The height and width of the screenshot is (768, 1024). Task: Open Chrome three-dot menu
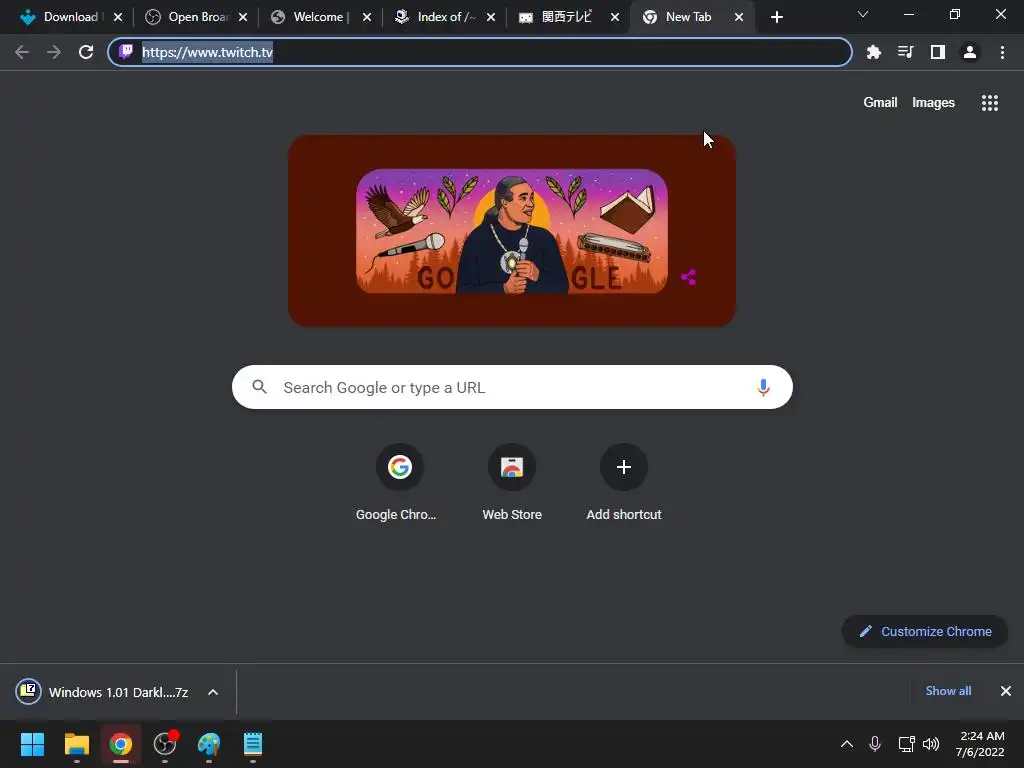pyautogui.click(x=1002, y=52)
